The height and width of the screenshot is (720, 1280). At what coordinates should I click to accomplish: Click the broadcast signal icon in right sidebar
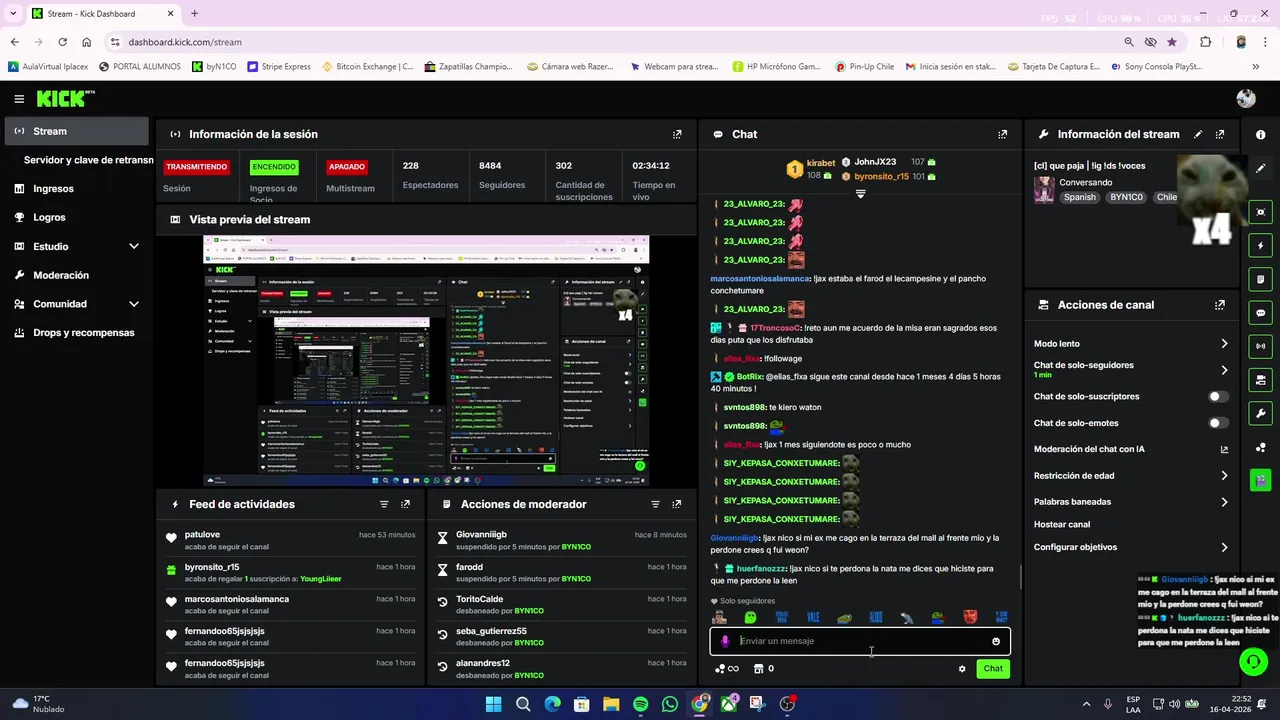1261,346
